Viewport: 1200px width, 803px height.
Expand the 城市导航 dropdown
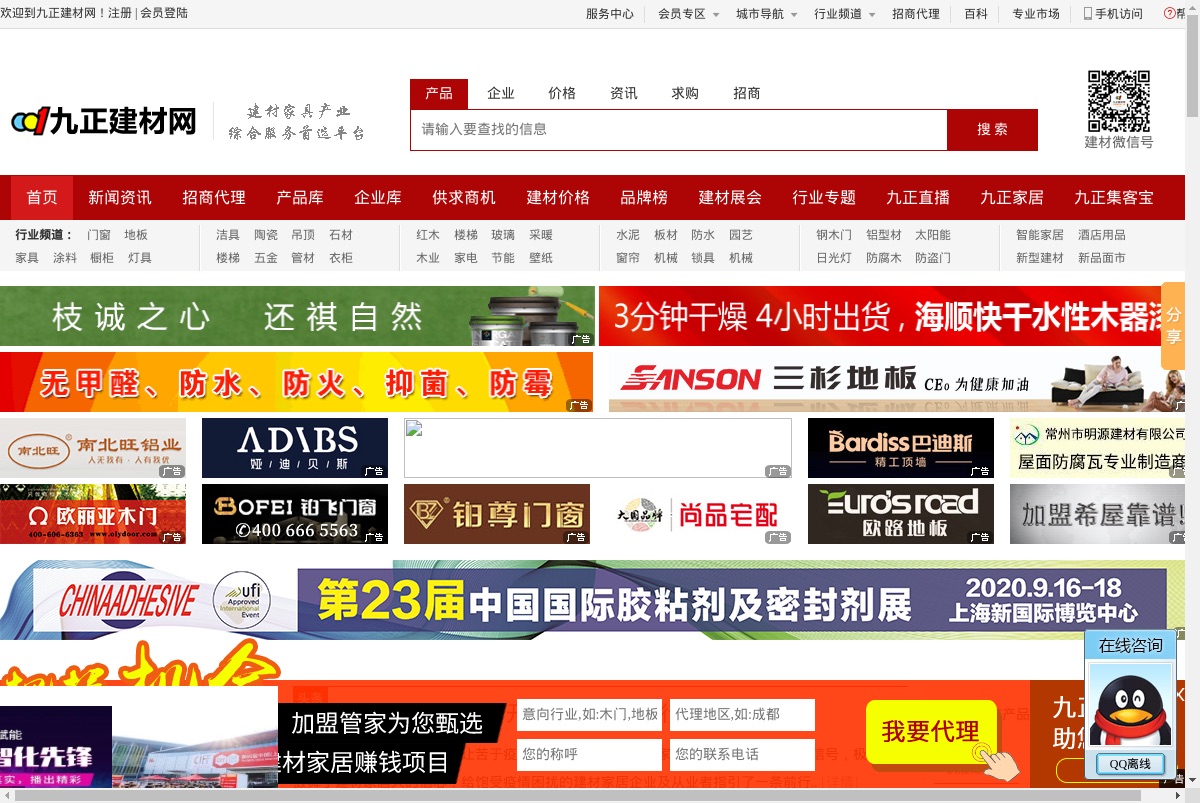coord(766,14)
